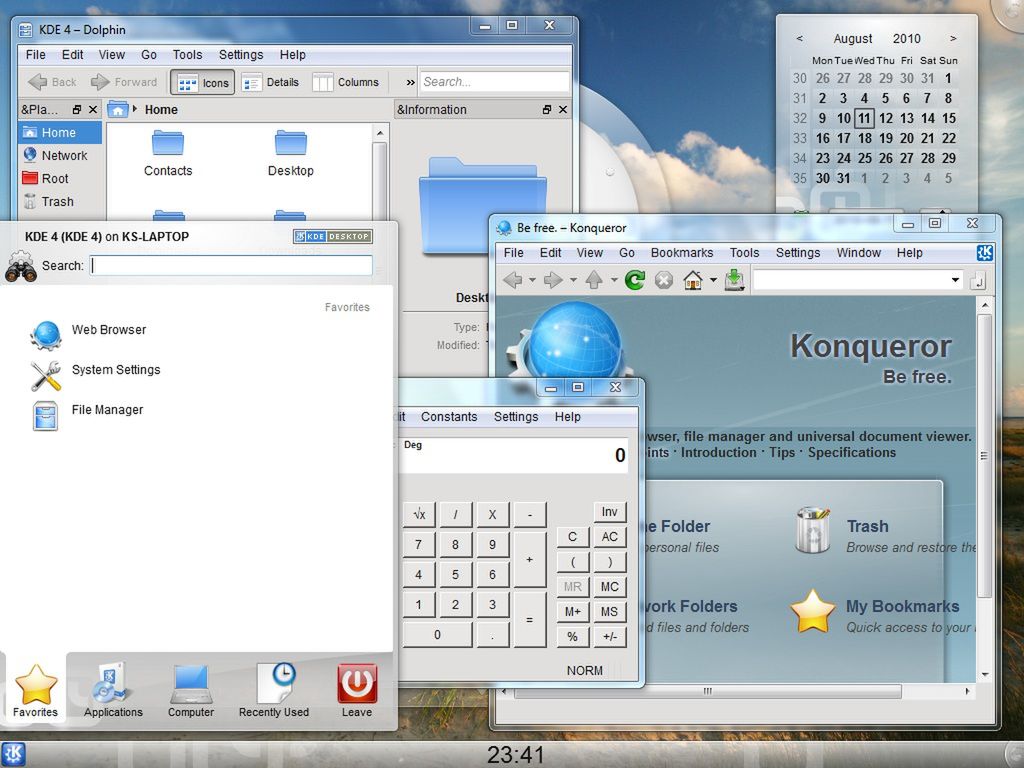This screenshot has height=768, width=1024.
Task: Open the Desktop folder icon in Dolphin
Action: coord(291,154)
